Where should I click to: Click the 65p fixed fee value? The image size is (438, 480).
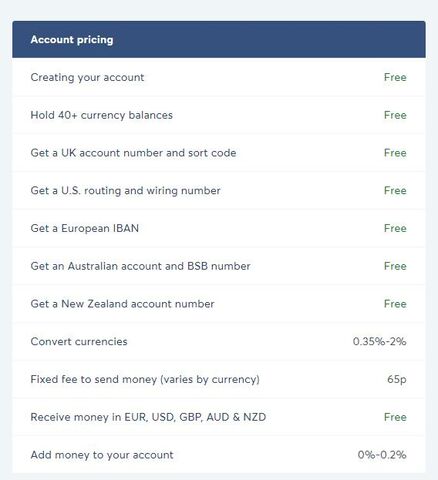click(x=397, y=379)
